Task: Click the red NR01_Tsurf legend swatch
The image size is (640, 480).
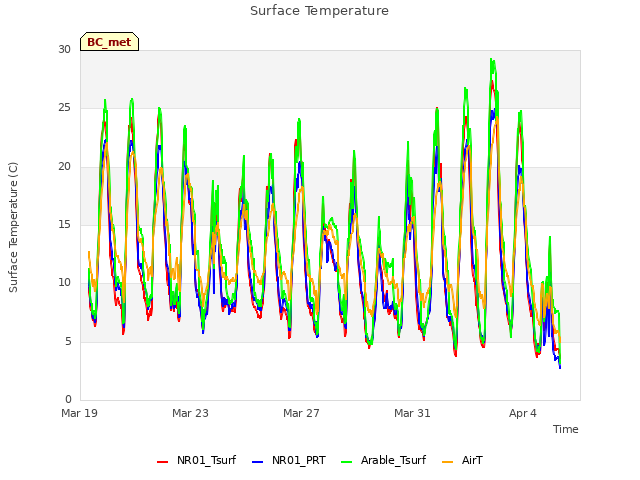Action: (x=162, y=462)
